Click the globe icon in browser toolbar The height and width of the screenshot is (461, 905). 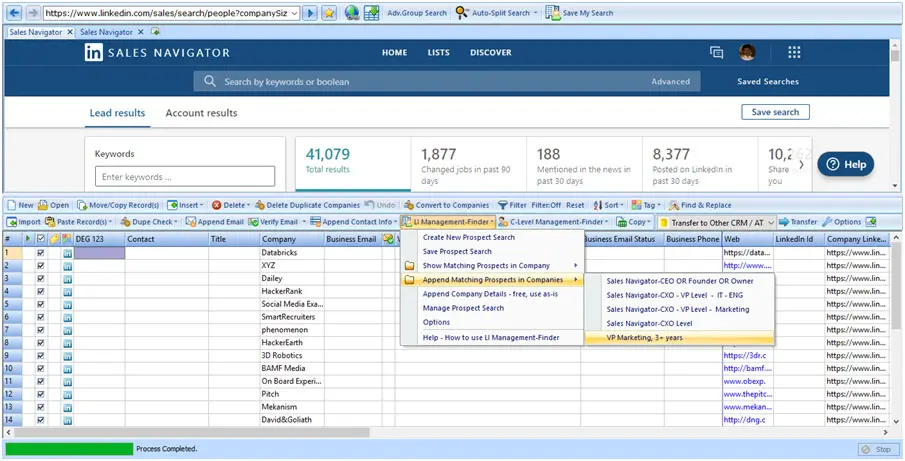pyautogui.click(x=352, y=13)
